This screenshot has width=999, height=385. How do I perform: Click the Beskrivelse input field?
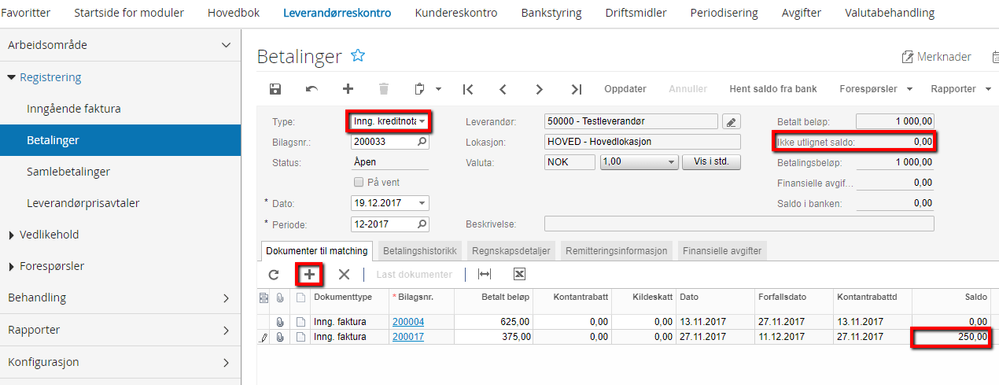pos(739,224)
